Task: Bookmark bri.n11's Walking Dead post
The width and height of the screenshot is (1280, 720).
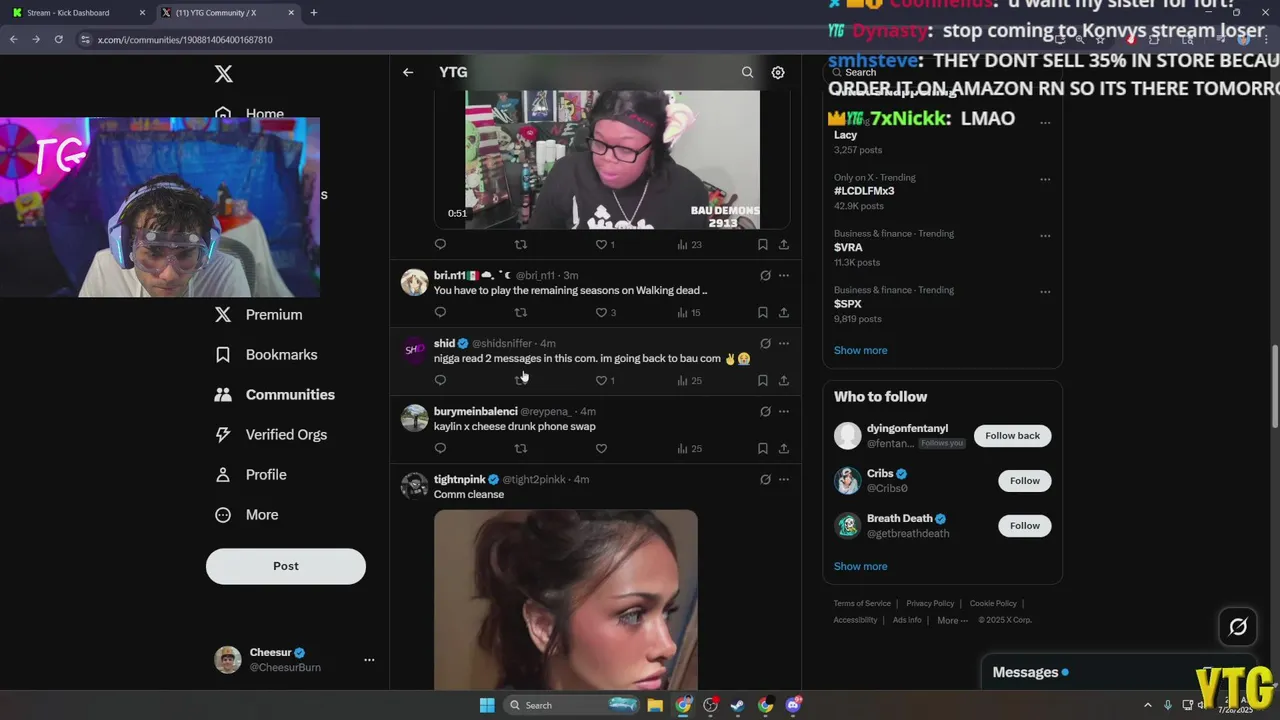Action: pos(762,312)
